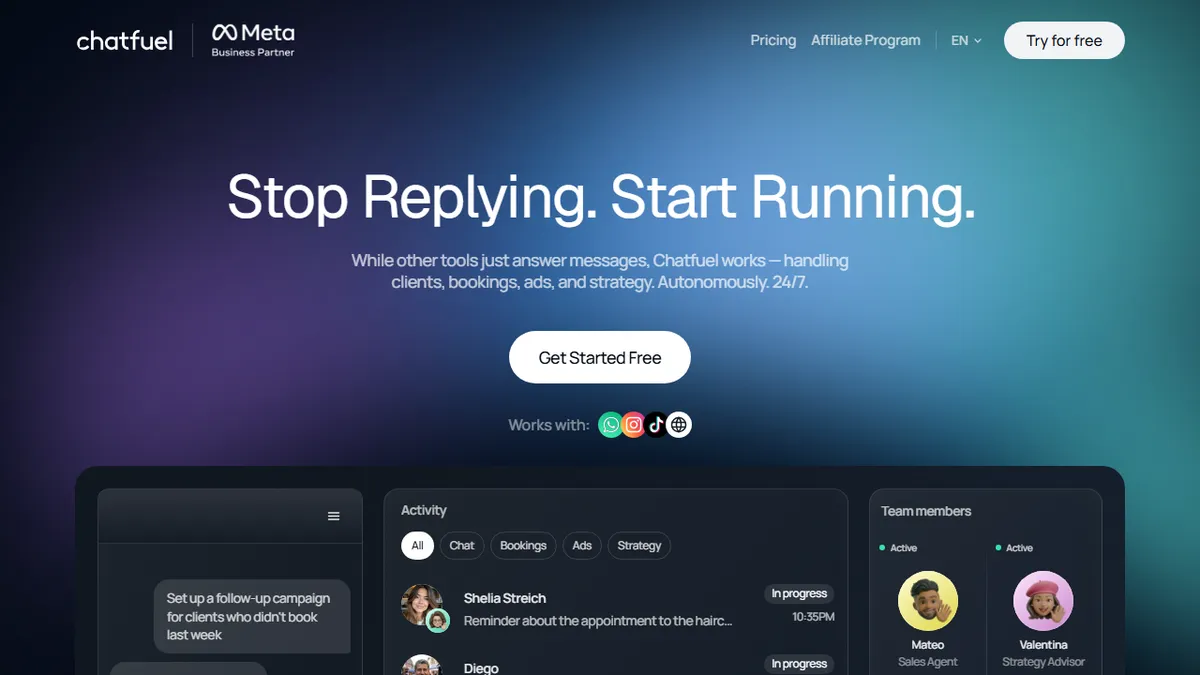The height and width of the screenshot is (675, 1200).
Task: Click Valentina's Active status label
Action: [1019, 548]
